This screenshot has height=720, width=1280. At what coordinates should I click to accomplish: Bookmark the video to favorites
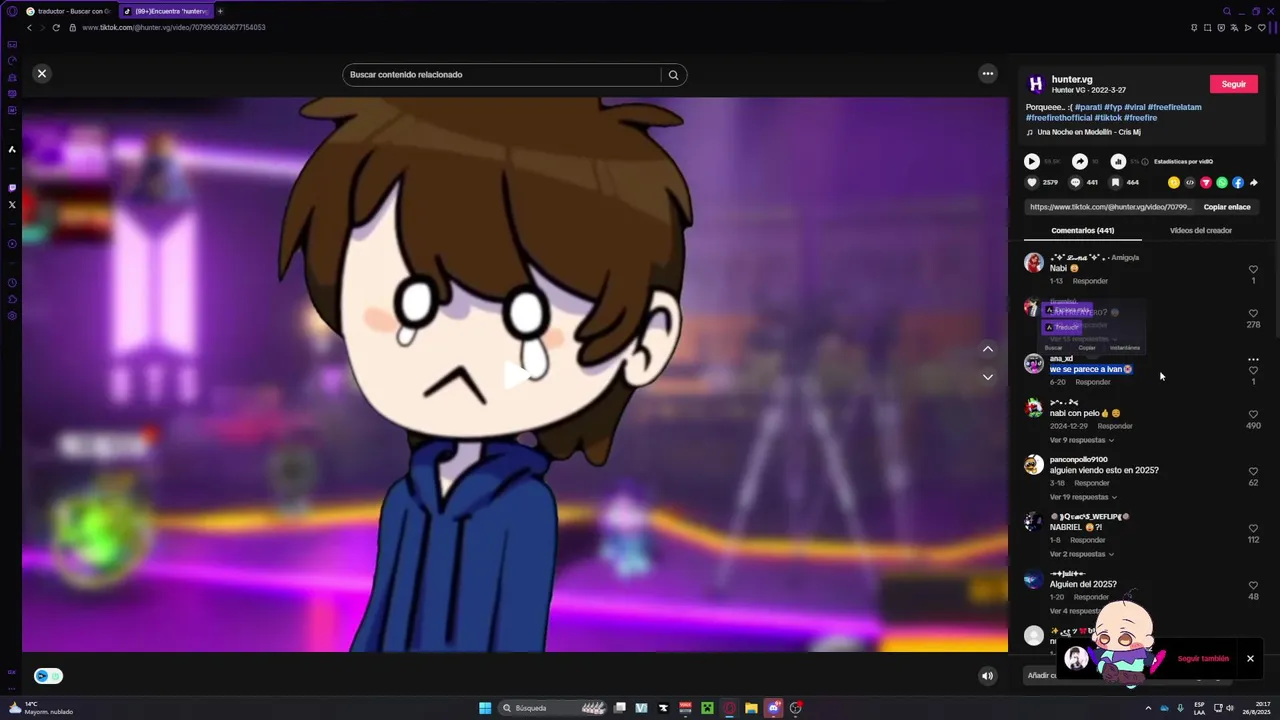pyautogui.click(x=1115, y=182)
